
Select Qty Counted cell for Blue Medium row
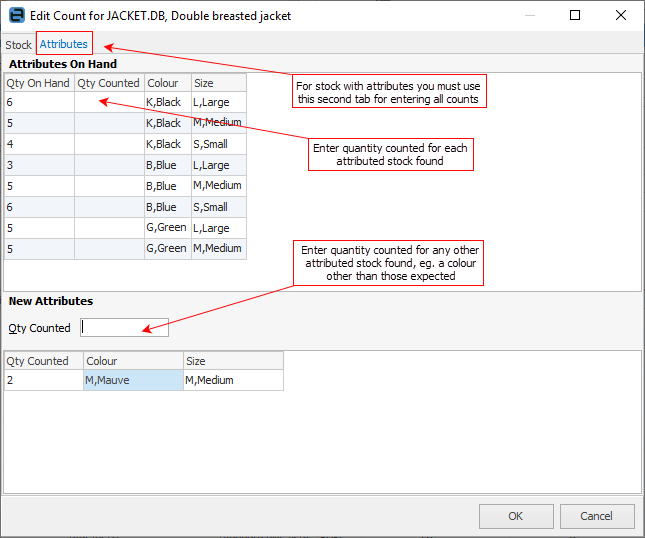point(109,186)
